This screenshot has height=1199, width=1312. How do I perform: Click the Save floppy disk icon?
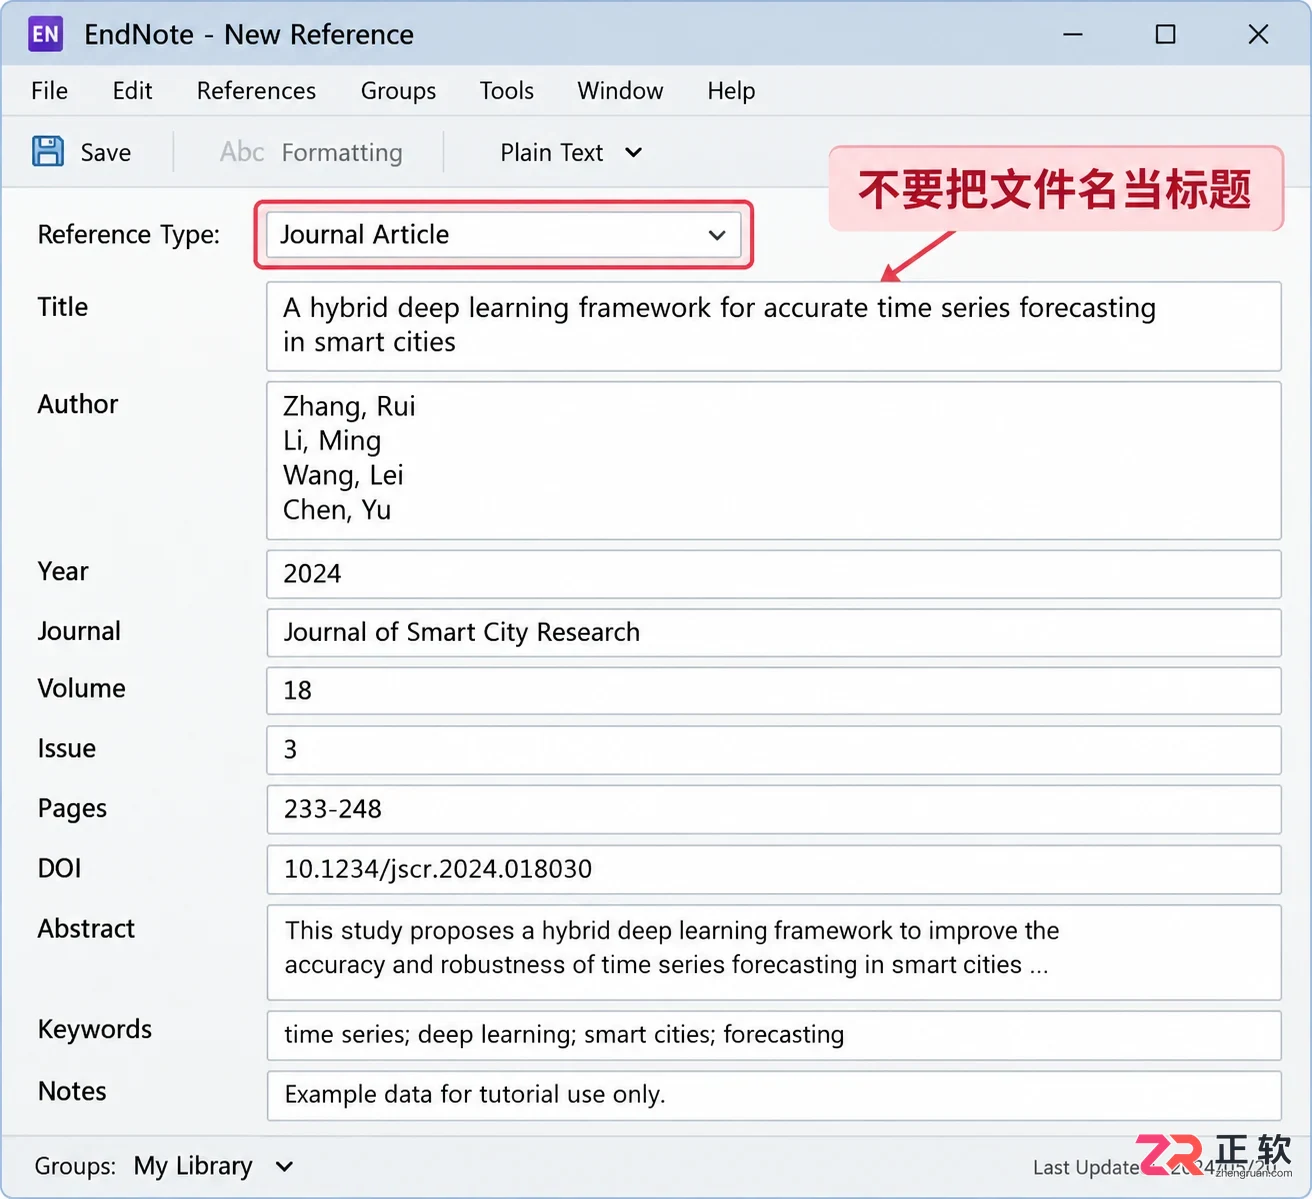coord(47,151)
